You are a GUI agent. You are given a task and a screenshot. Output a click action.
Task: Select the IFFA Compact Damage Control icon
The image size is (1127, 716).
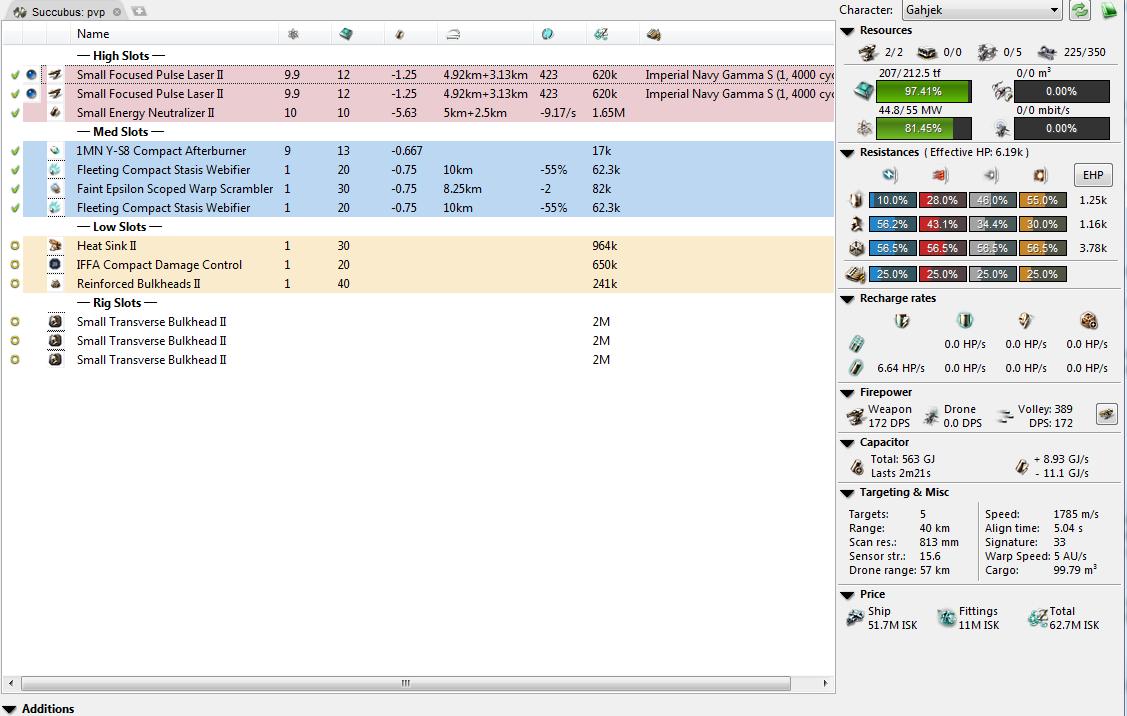[x=55, y=265]
